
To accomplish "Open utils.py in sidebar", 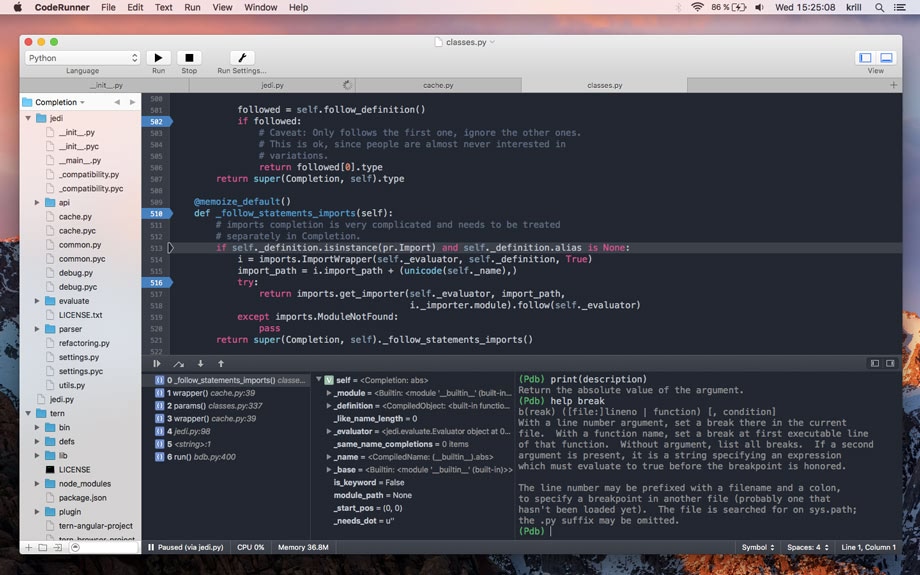I will [x=72, y=385].
